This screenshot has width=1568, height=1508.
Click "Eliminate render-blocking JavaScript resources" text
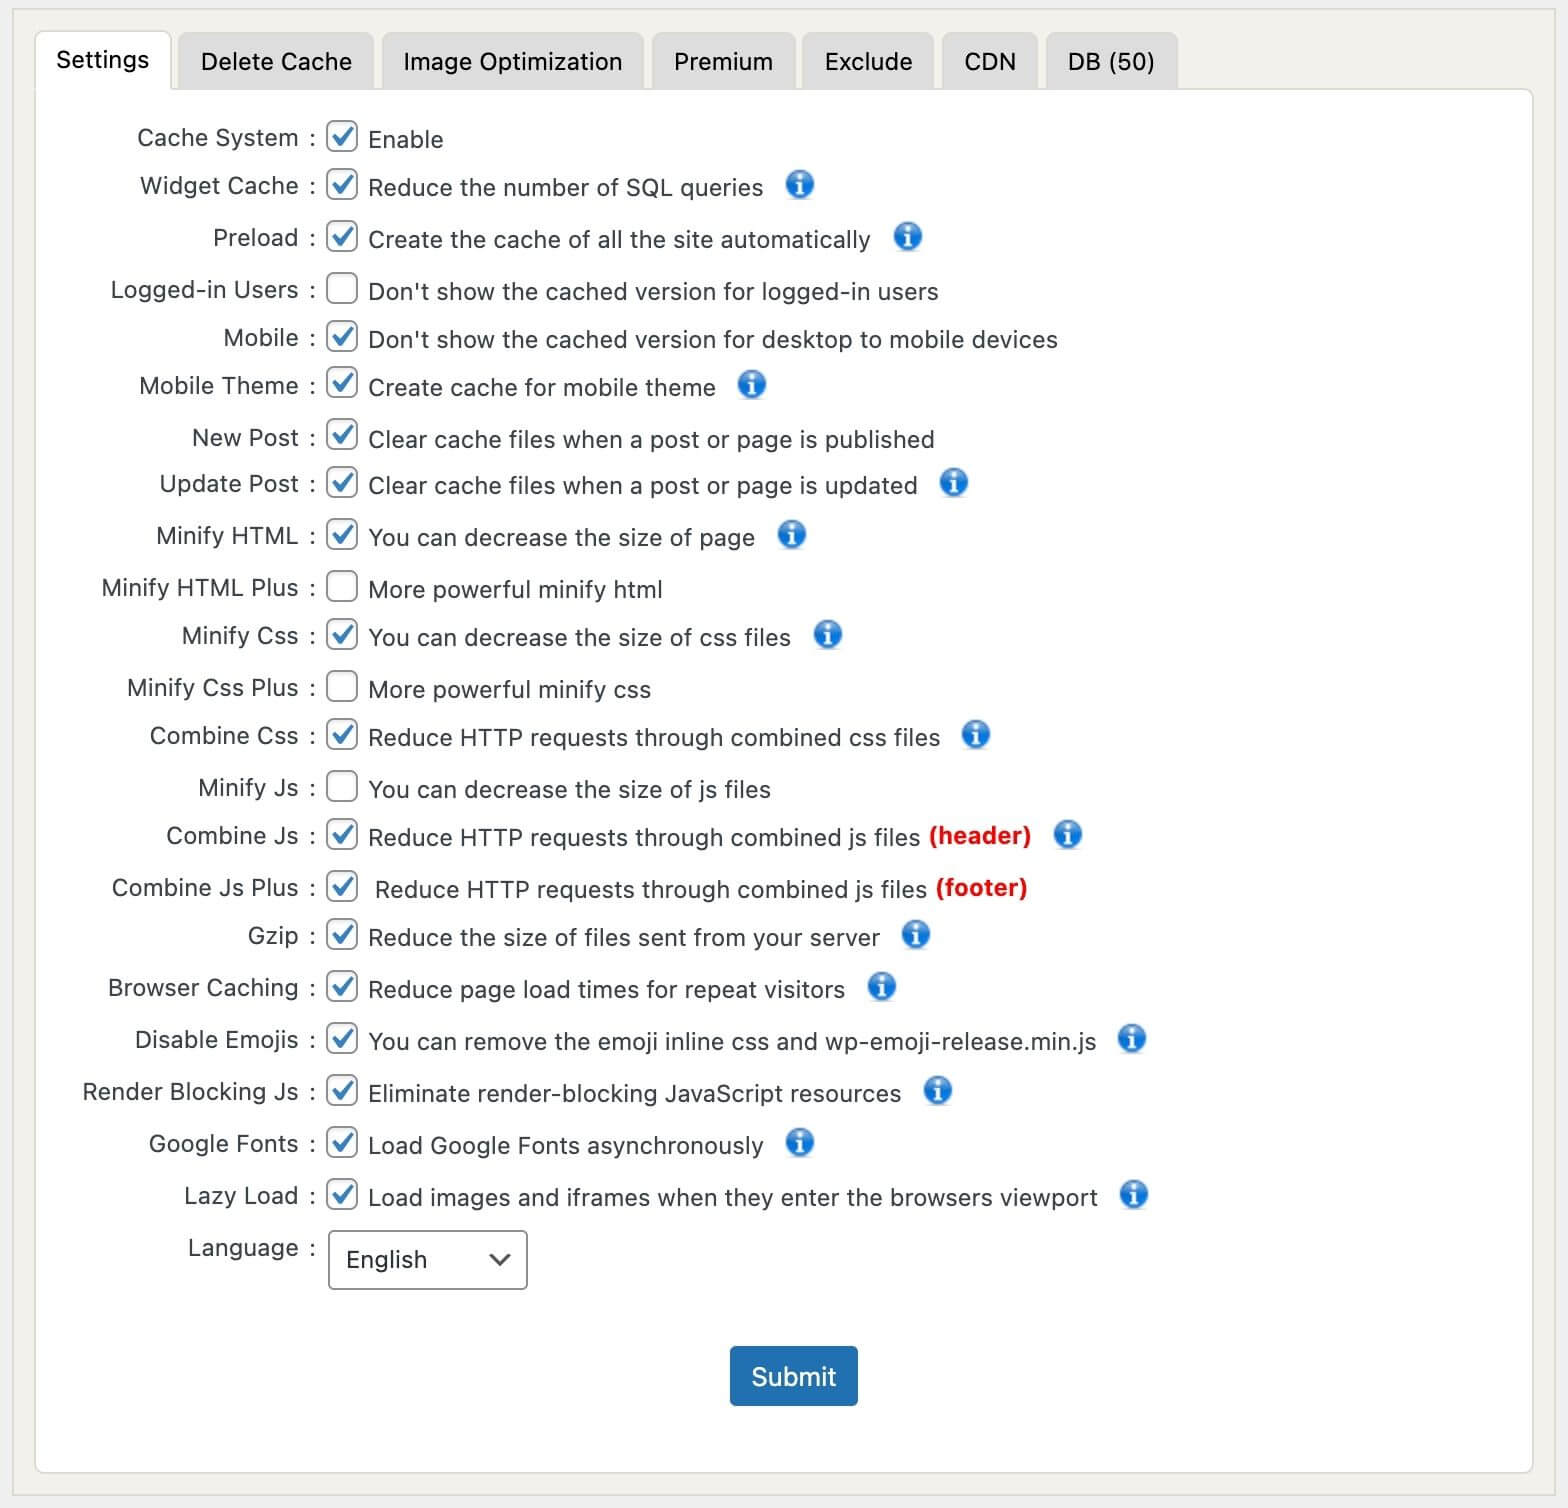634,1094
